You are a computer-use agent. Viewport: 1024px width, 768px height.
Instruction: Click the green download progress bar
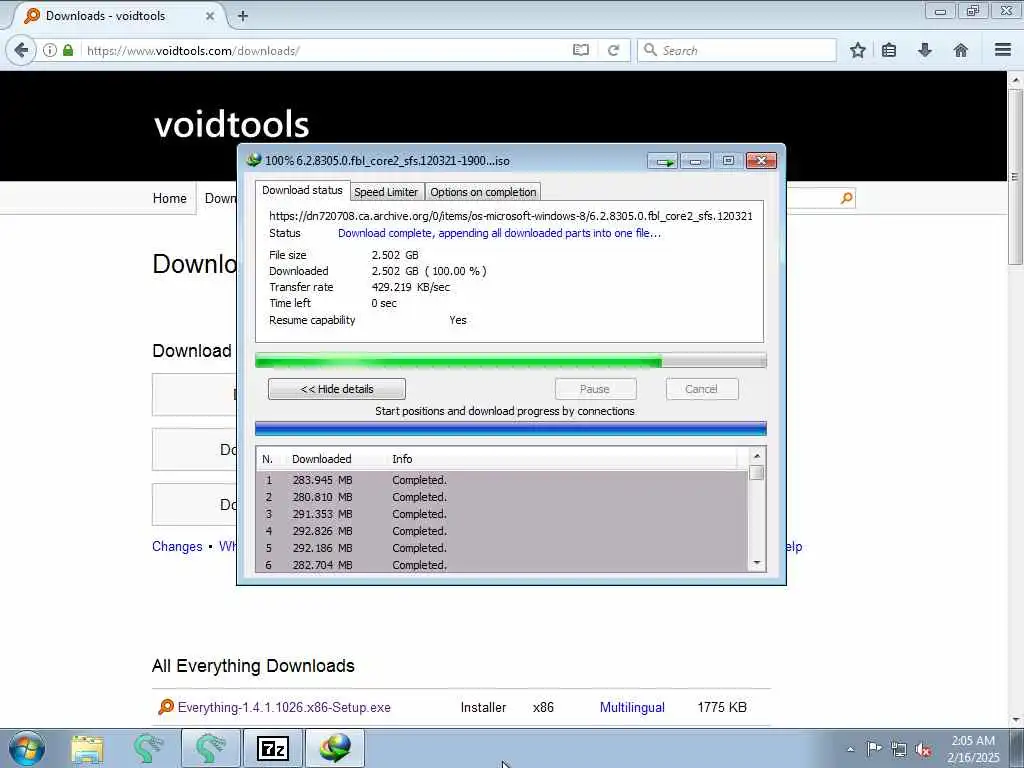510,360
